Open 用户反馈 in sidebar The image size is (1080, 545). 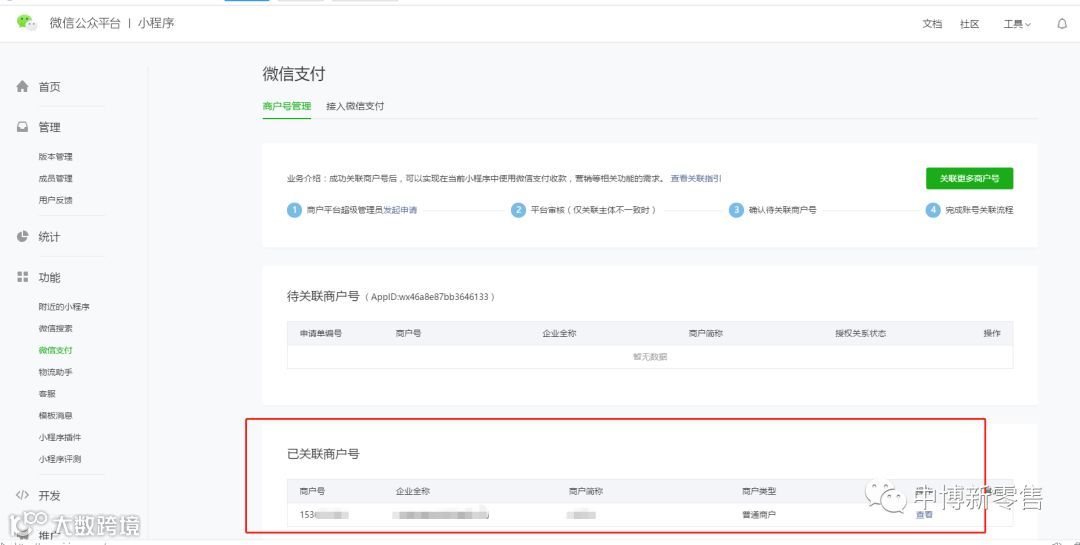point(55,200)
